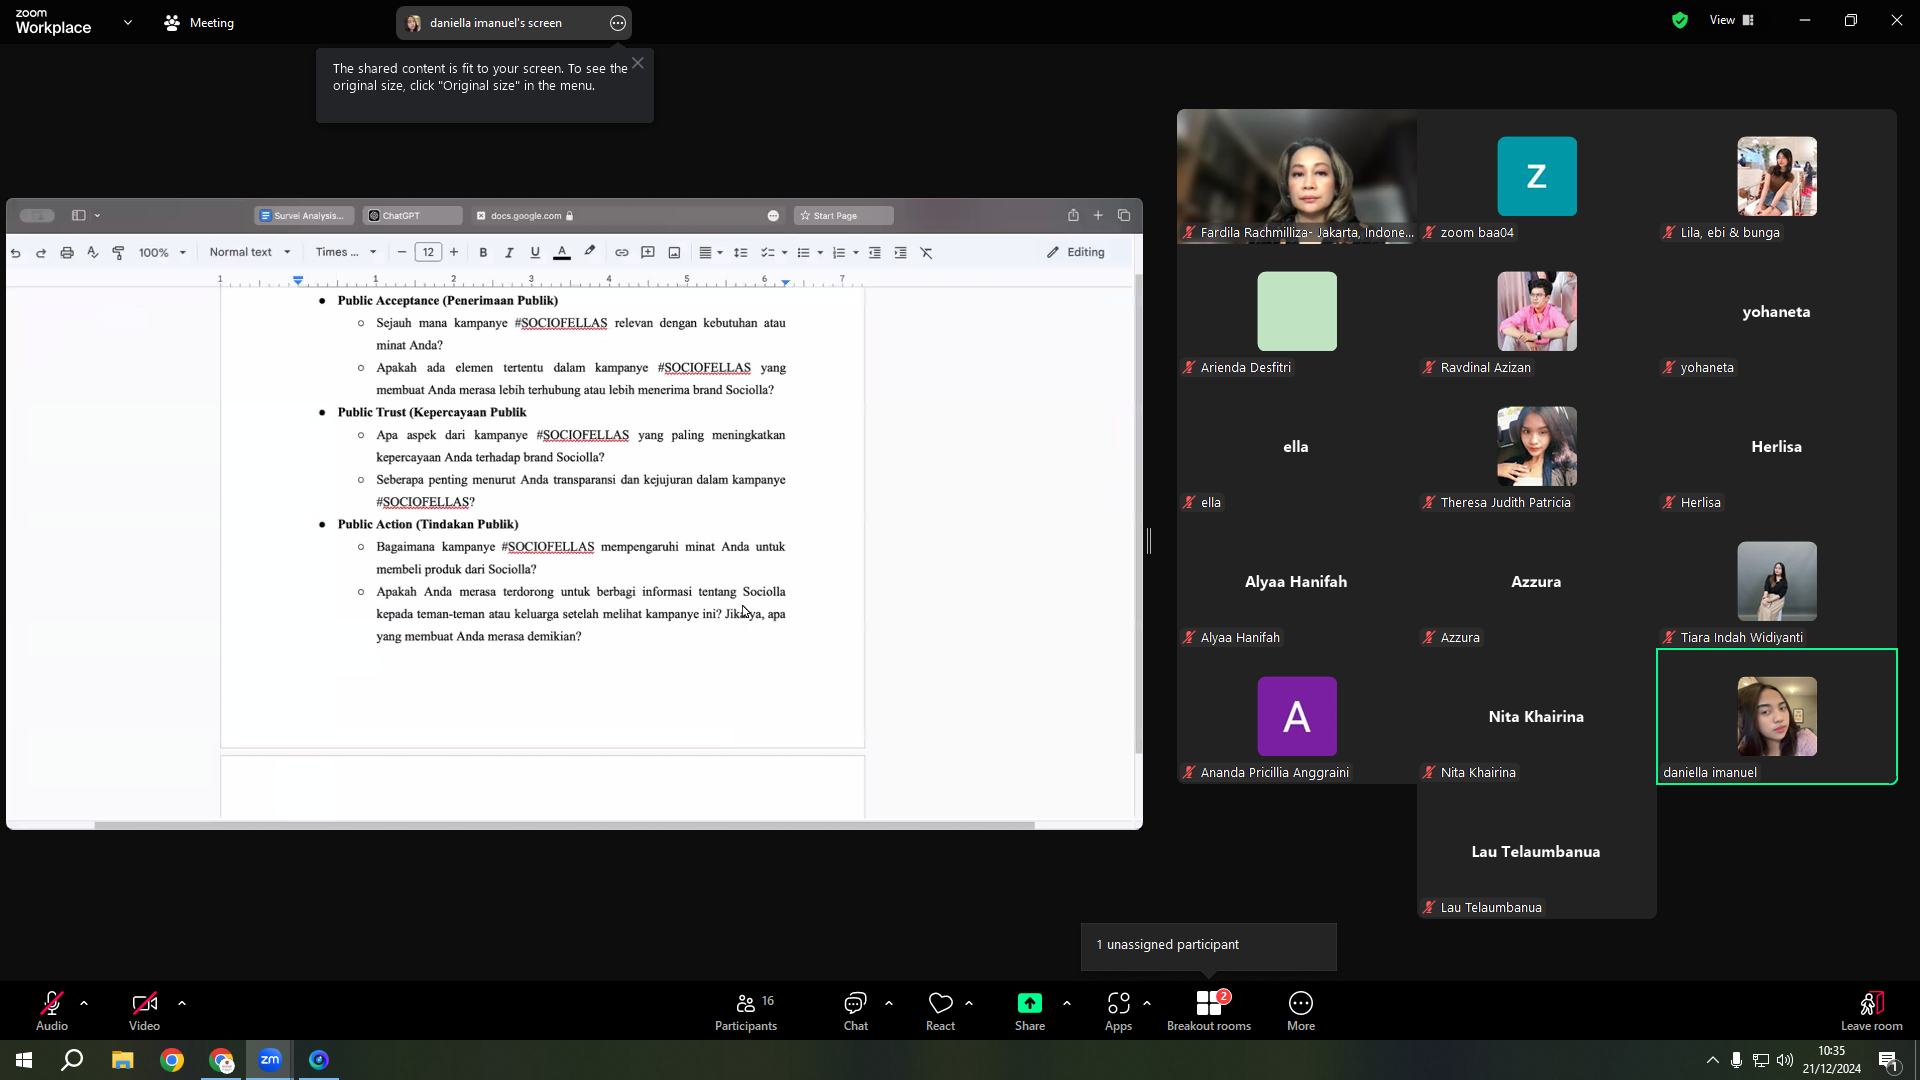1920x1080 pixels.
Task: Click the insert image icon
Action: tap(674, 253)
